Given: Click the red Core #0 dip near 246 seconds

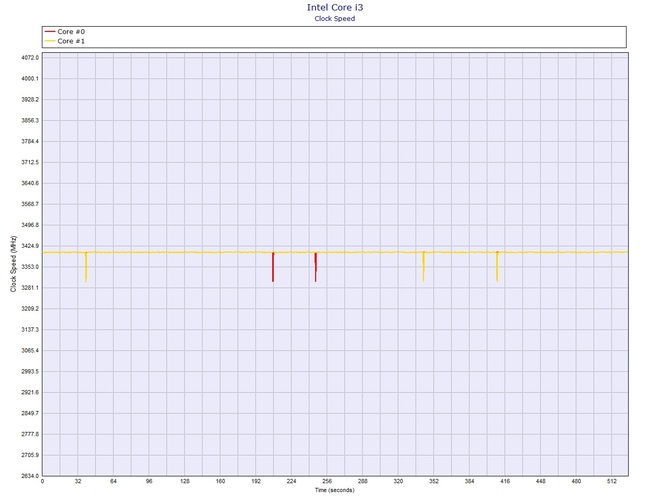Looking at the screenshot, I should pos(315,267).
